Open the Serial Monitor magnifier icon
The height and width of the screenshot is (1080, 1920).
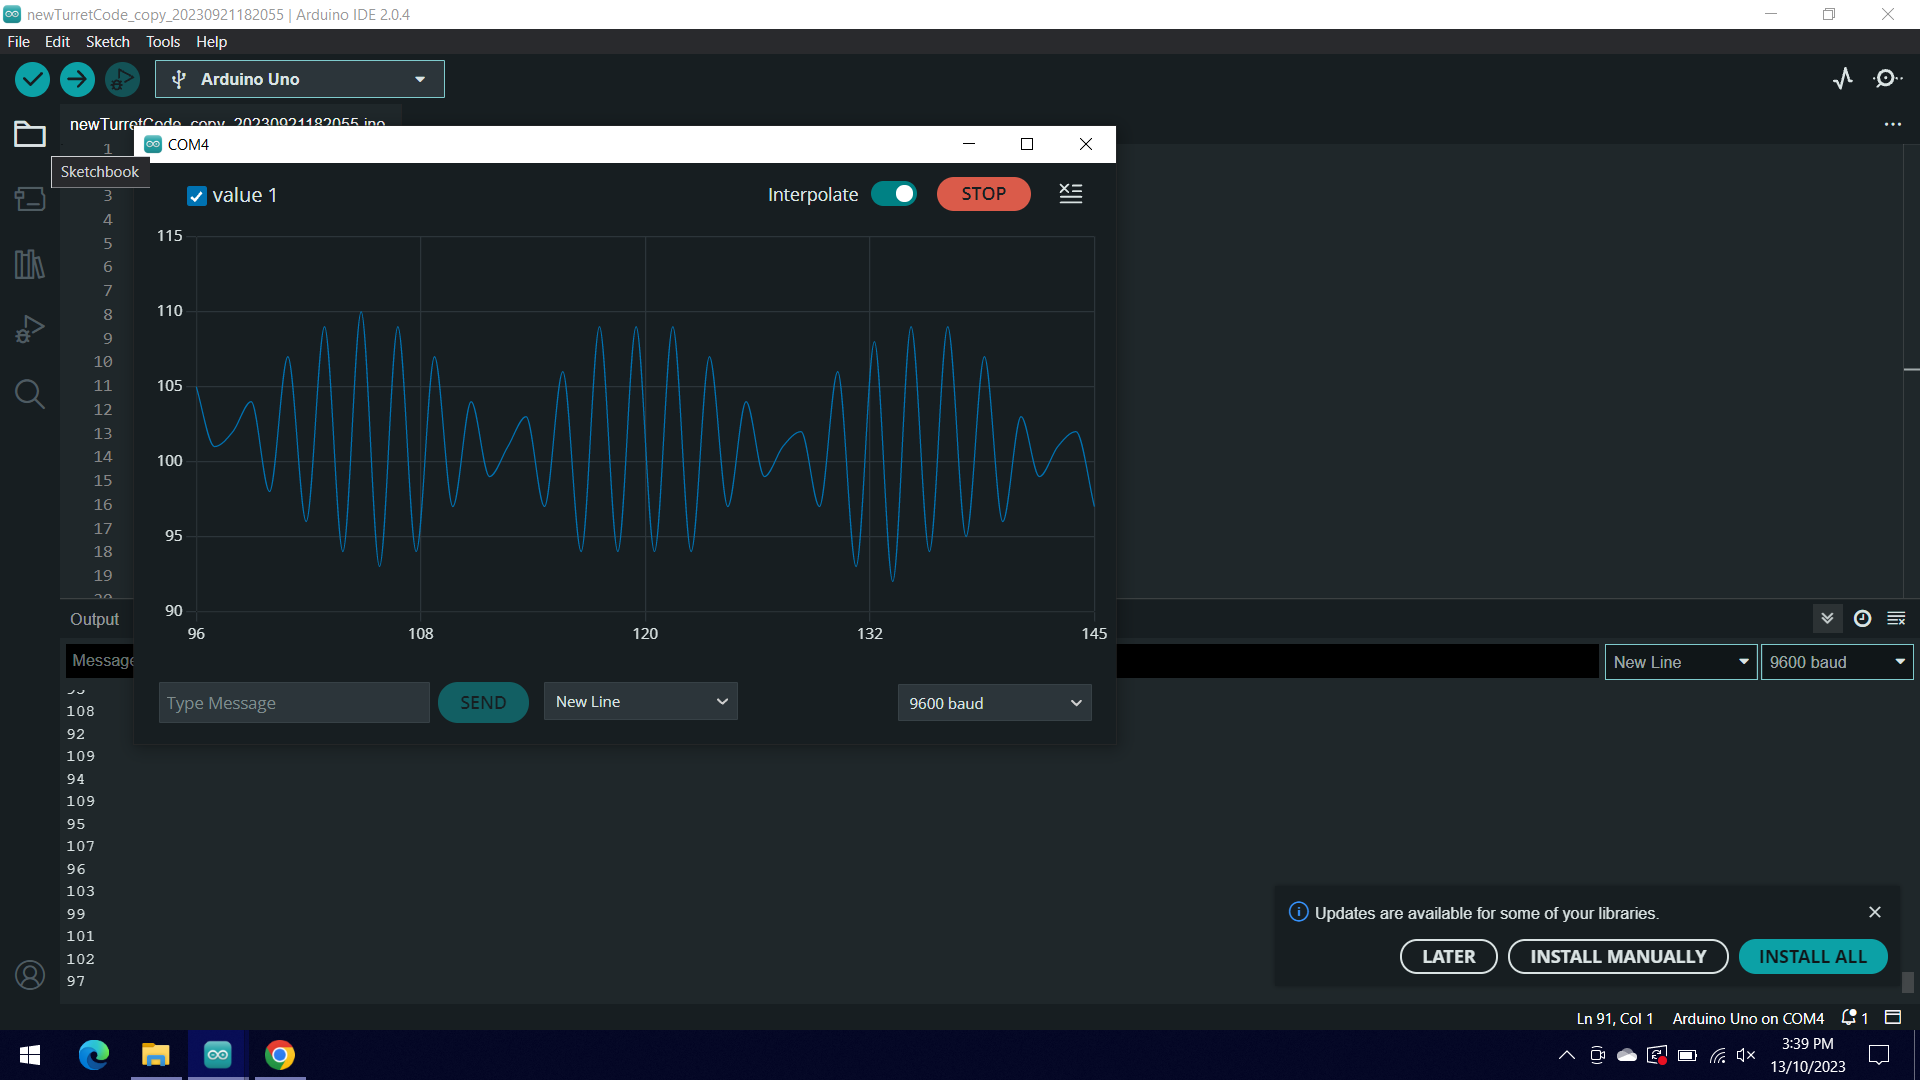click(1887, 79)
